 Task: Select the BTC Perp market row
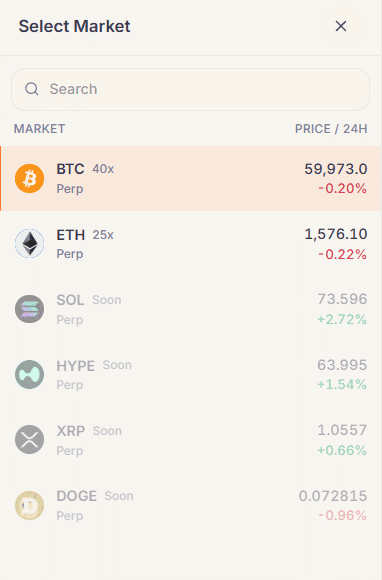pyautogui.click(x=191, y=178)
